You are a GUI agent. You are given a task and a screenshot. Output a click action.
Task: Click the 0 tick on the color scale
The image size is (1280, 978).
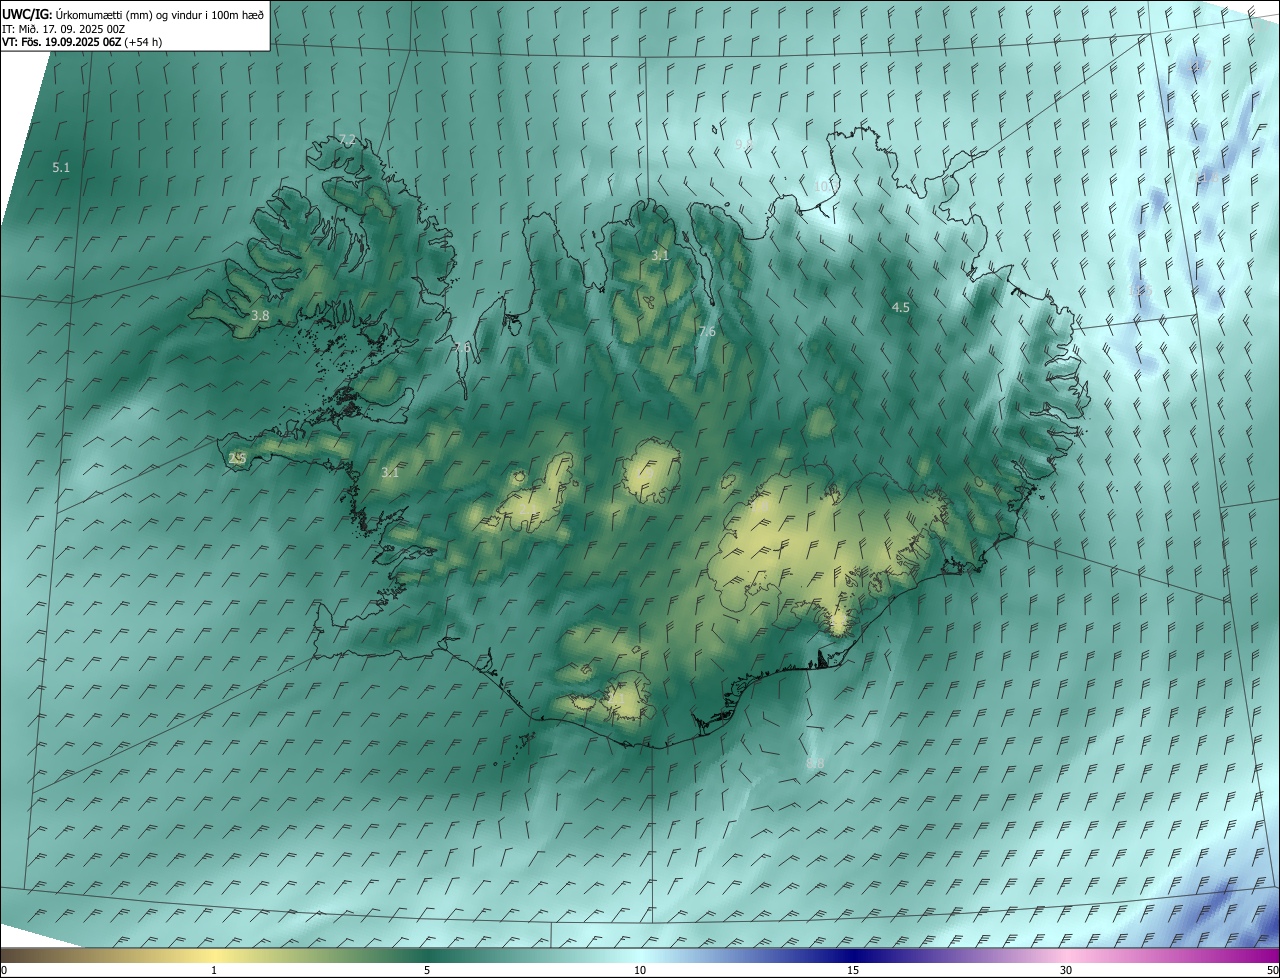(x=4, y=971)
